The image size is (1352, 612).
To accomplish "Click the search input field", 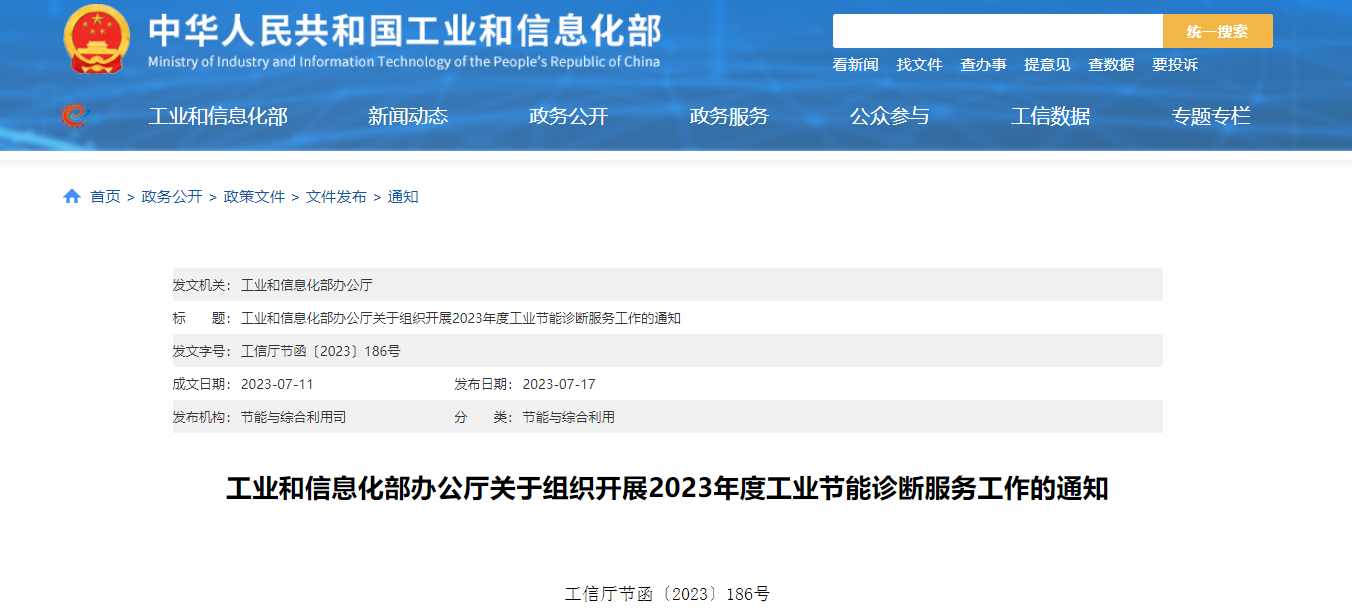I will pos(998,31).
